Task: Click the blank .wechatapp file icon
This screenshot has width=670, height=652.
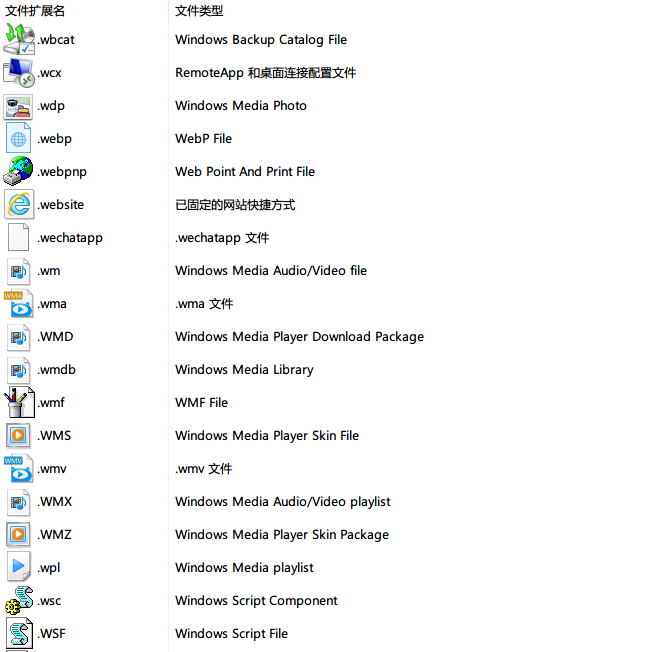Action: point(18,238)
